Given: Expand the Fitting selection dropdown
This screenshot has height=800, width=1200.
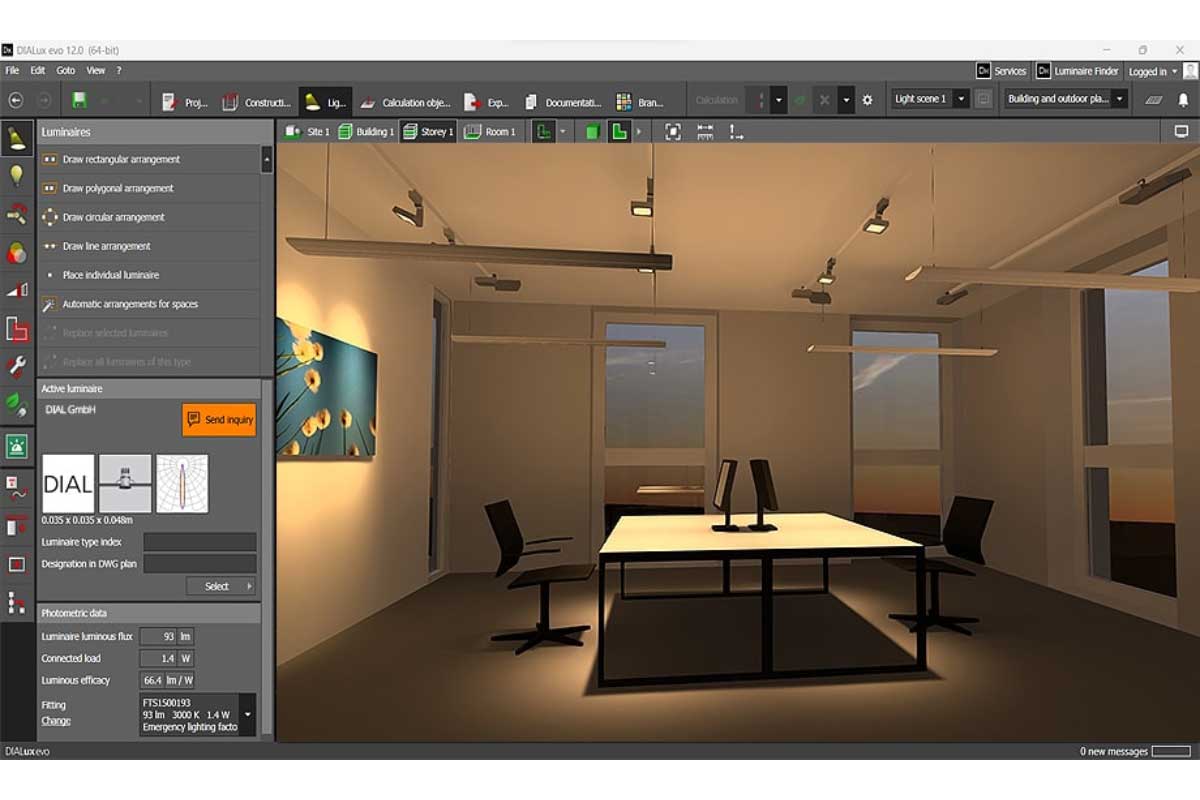Looking at the screenshot, I should 248,715.
